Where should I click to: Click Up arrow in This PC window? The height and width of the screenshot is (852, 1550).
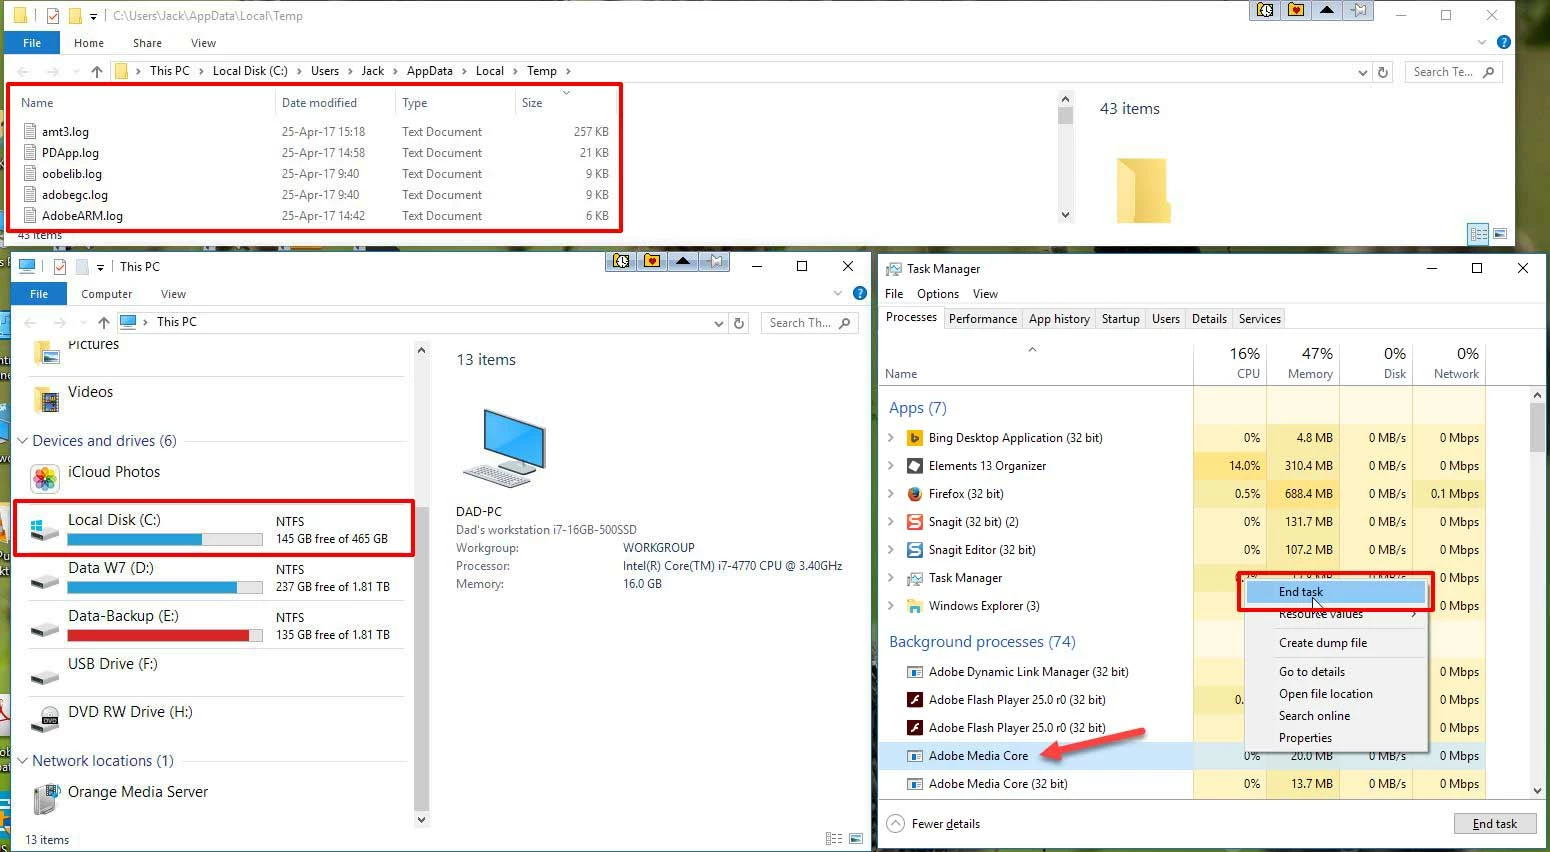pos(104,322)
